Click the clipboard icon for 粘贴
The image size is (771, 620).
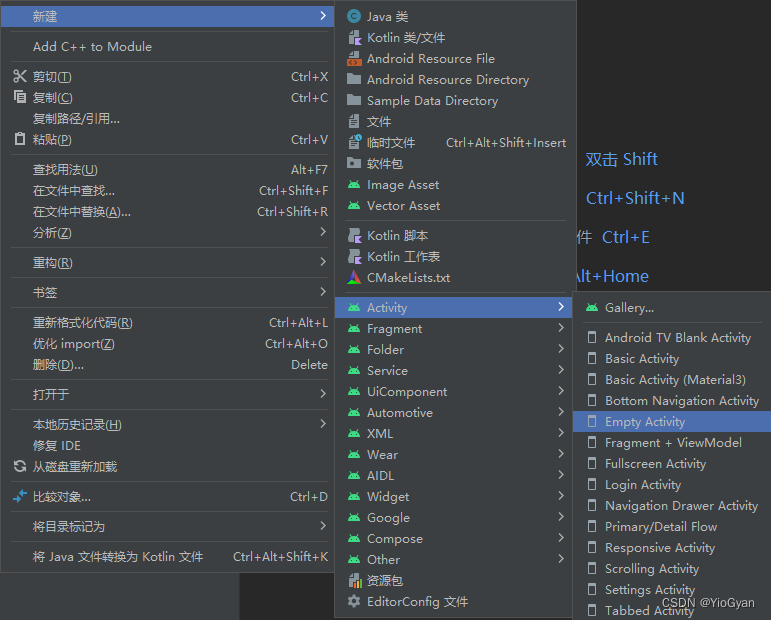[x=20, y=139]
